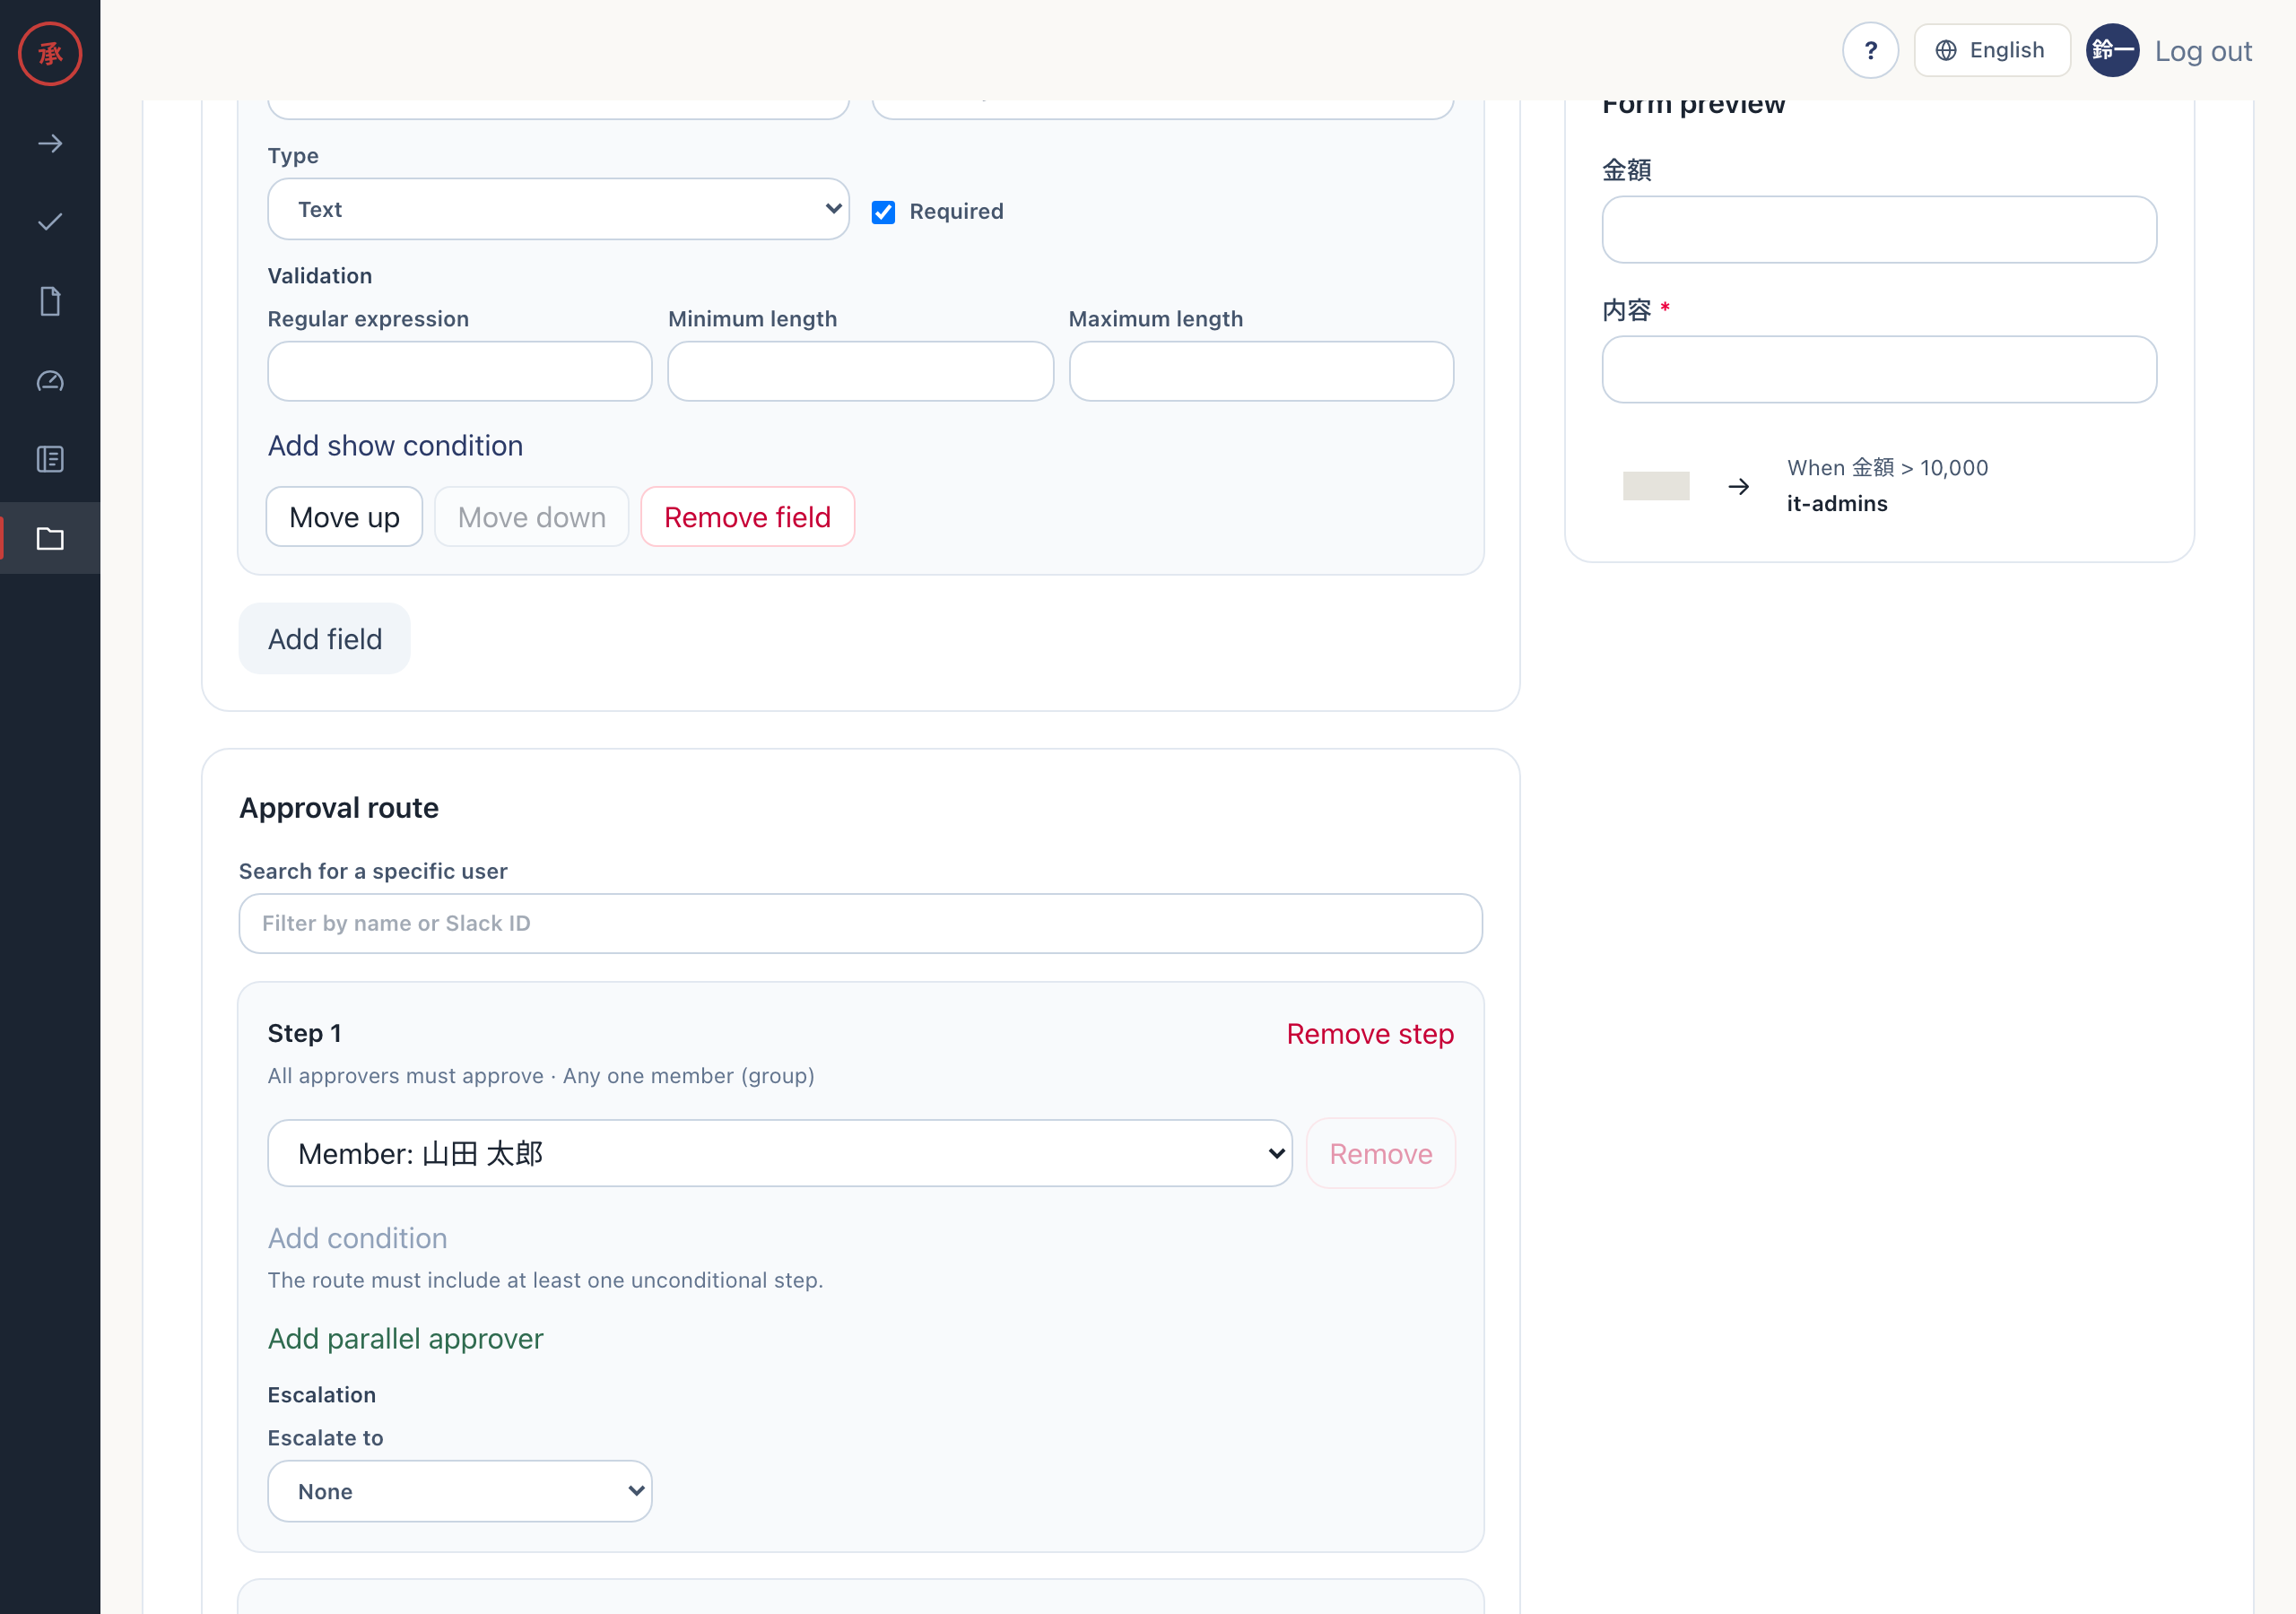Click the Remove field button

747,517
